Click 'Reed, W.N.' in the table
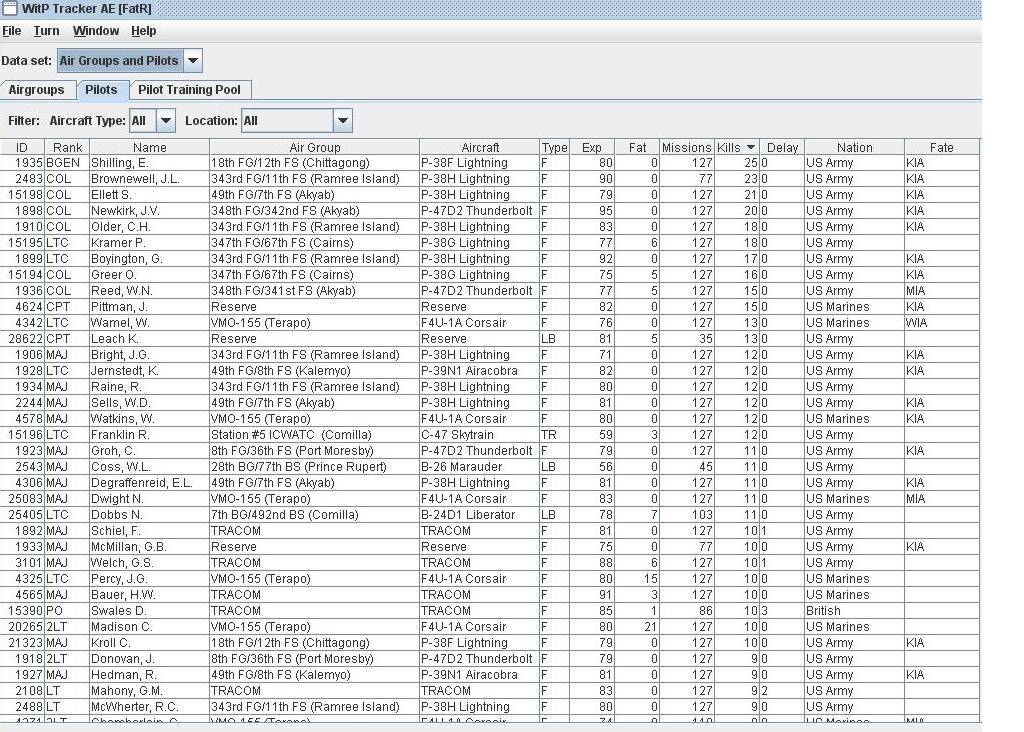This screenshot has height=732, width=1024. [150, 291]
